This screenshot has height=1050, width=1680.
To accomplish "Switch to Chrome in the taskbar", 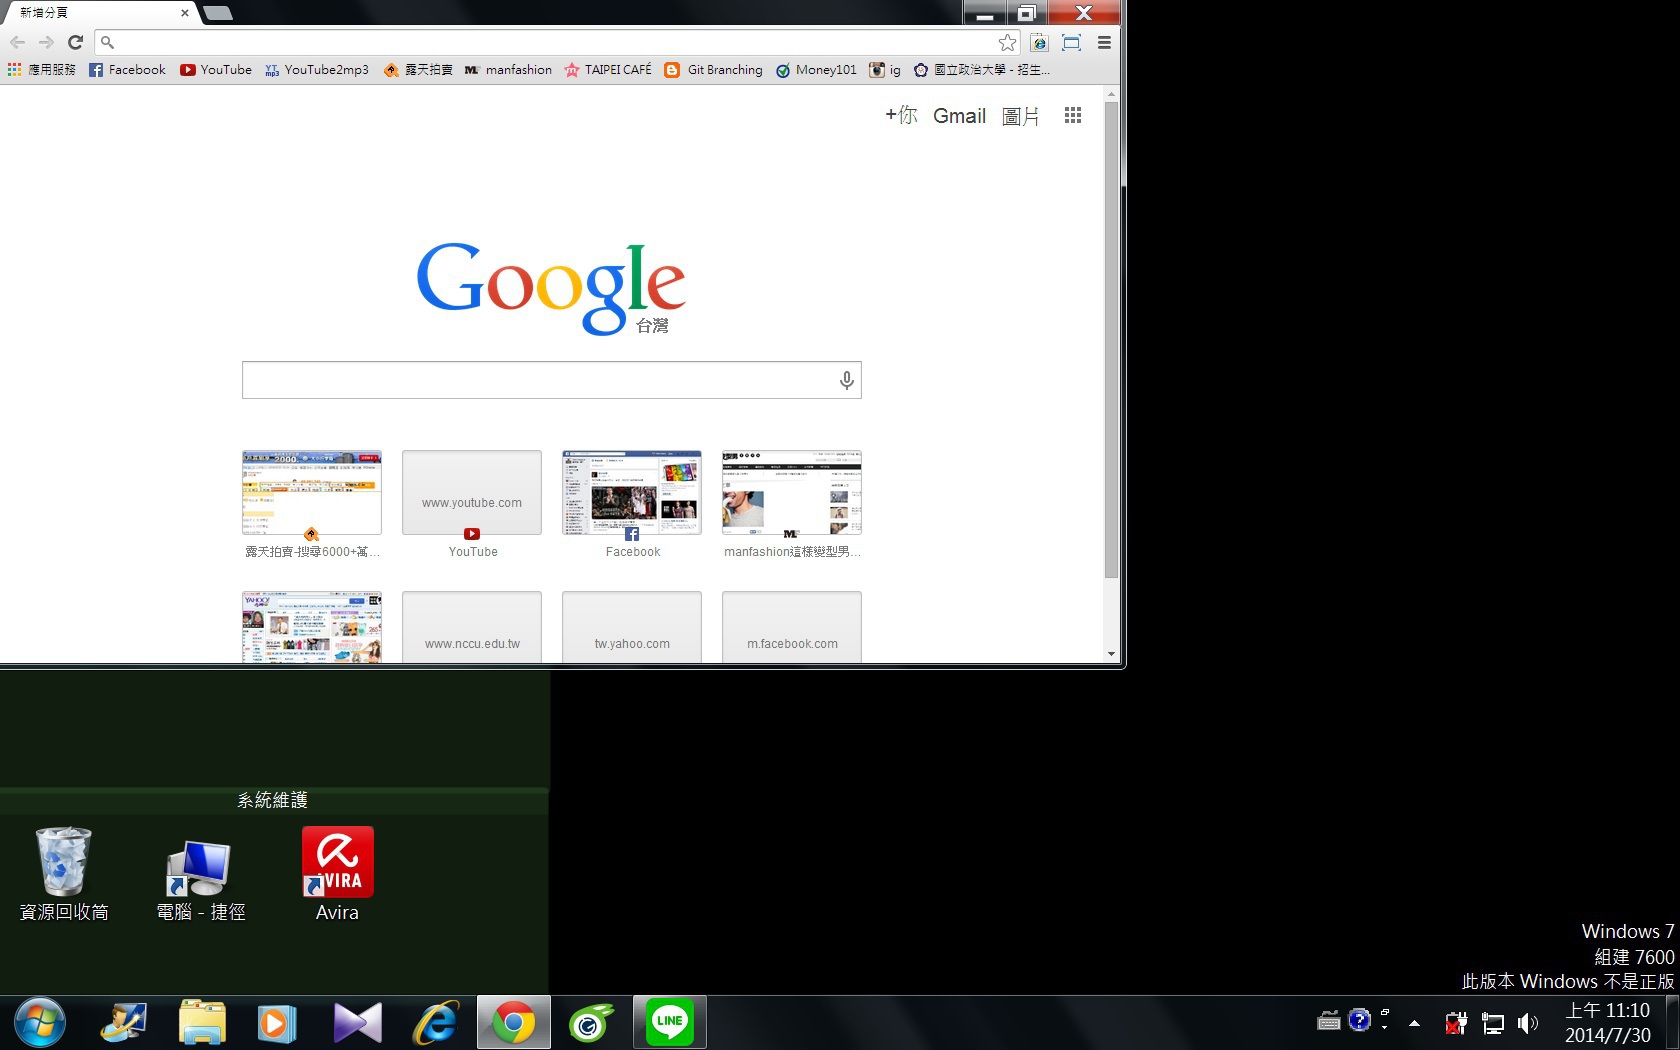I will point(514,1023).
